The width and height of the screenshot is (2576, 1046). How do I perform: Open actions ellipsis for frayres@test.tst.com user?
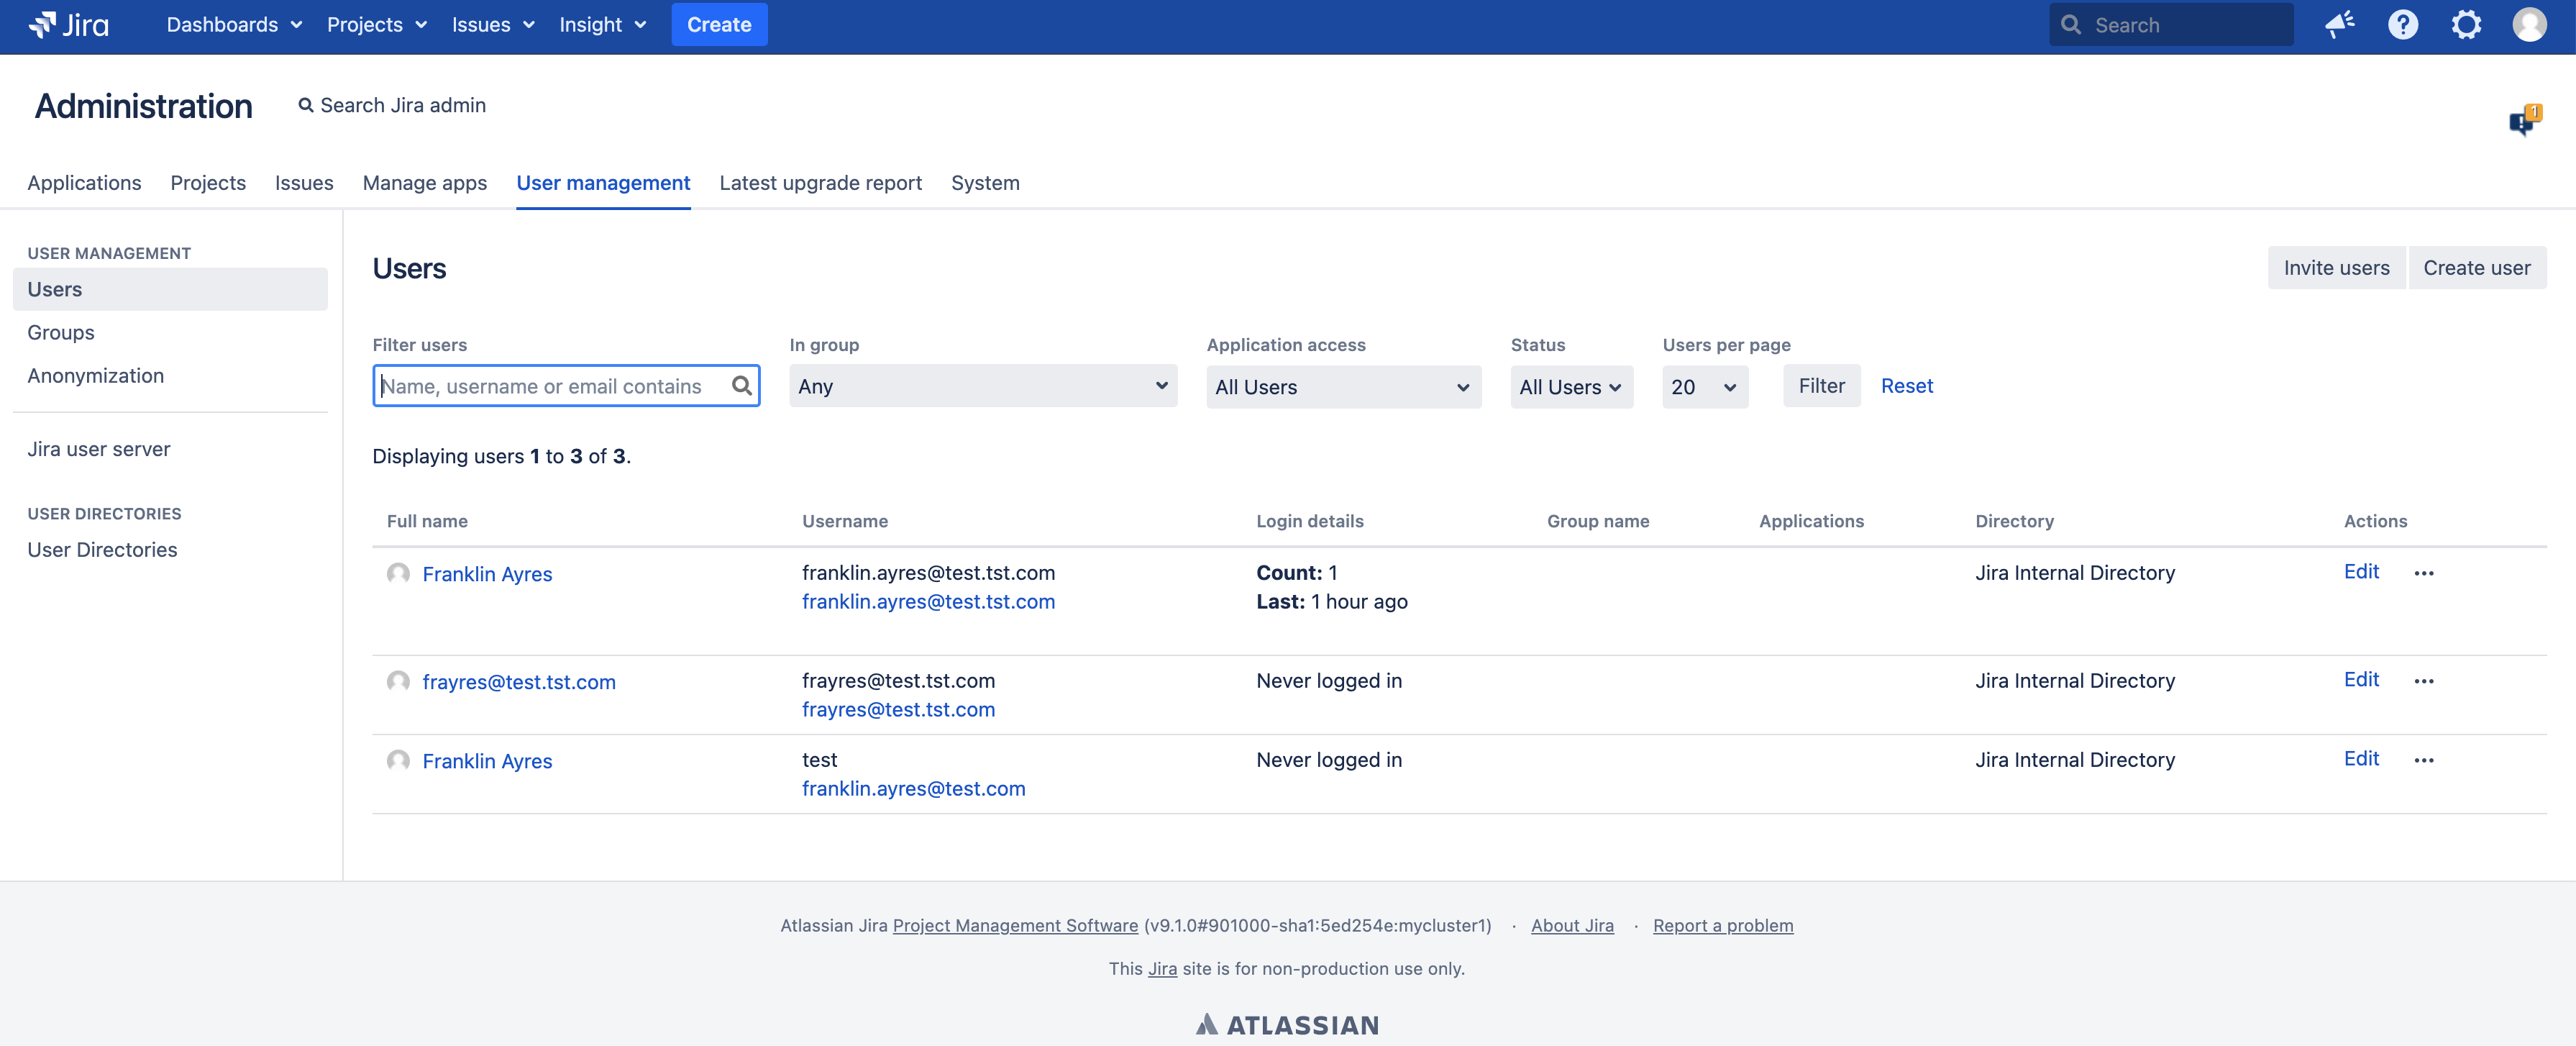tap(2423, 681)
